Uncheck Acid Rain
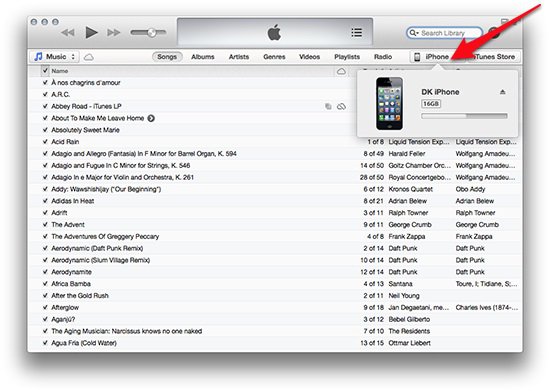 (45, 142)
